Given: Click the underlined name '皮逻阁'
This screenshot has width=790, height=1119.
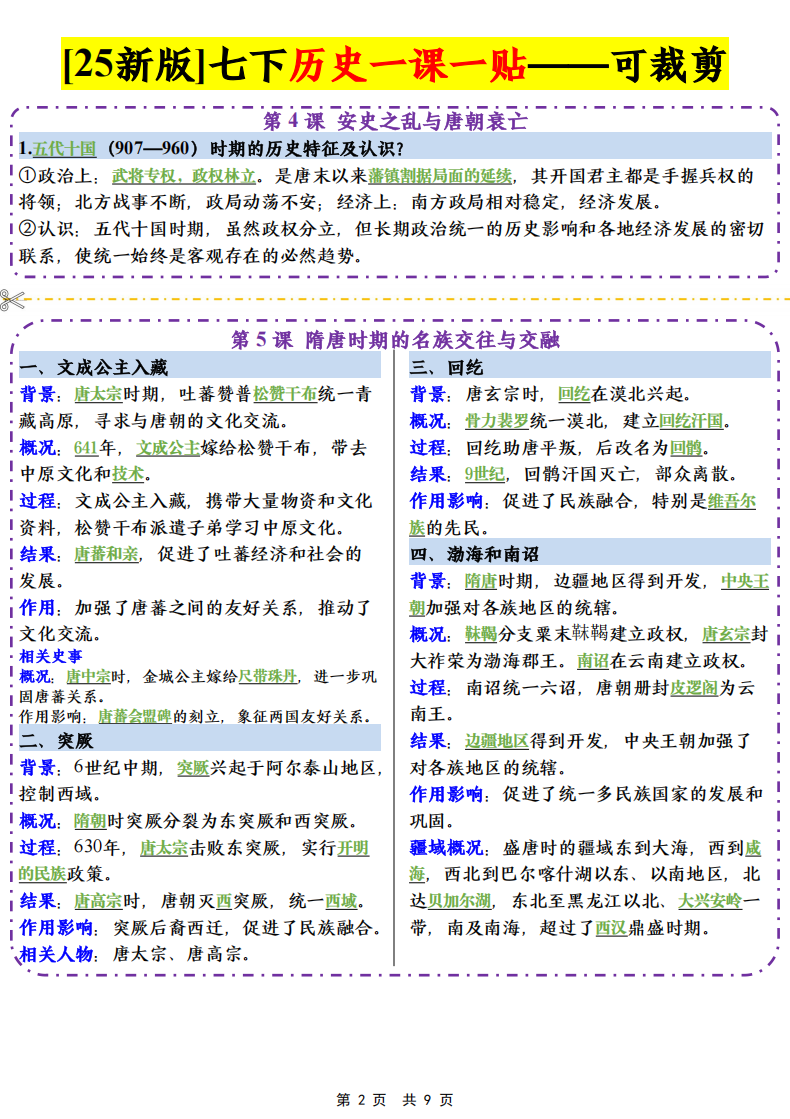Looking at the screenshot, I should click(694, 688).
